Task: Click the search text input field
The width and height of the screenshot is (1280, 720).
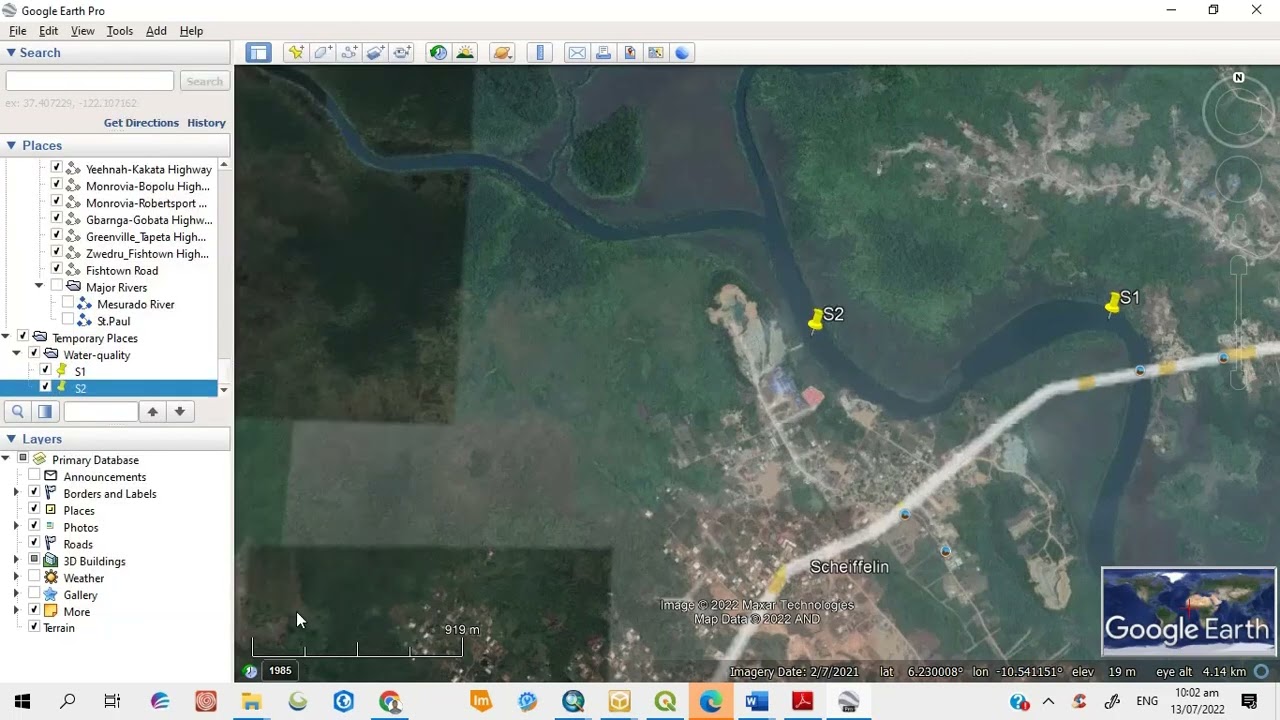Action: tap(90, 81)
